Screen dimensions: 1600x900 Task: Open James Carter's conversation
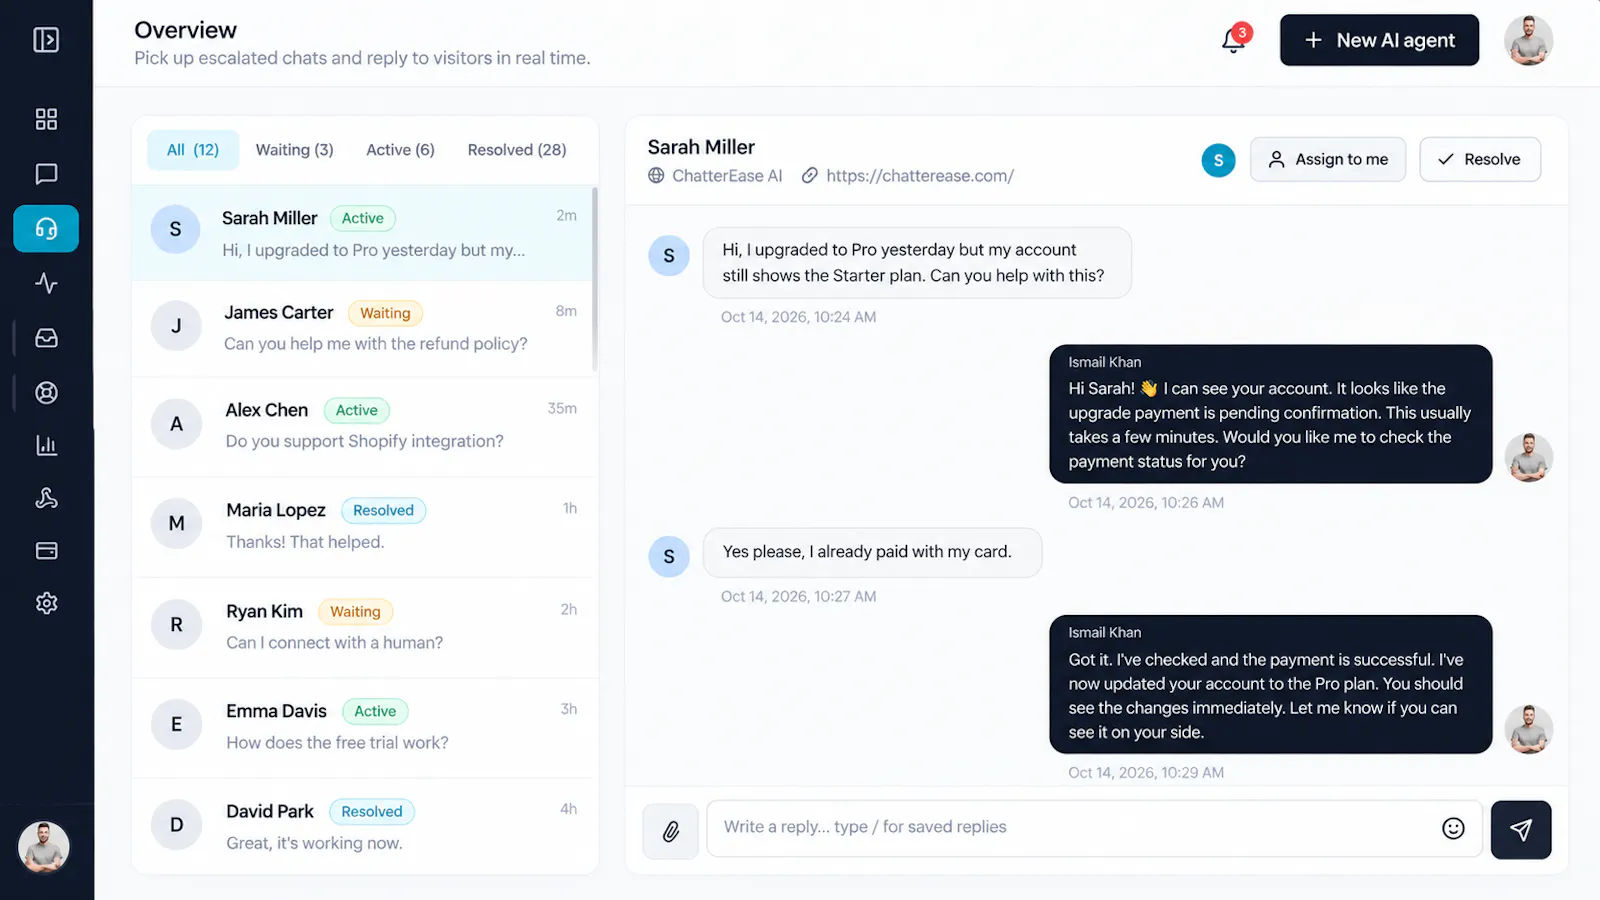(x=364, y=328)
